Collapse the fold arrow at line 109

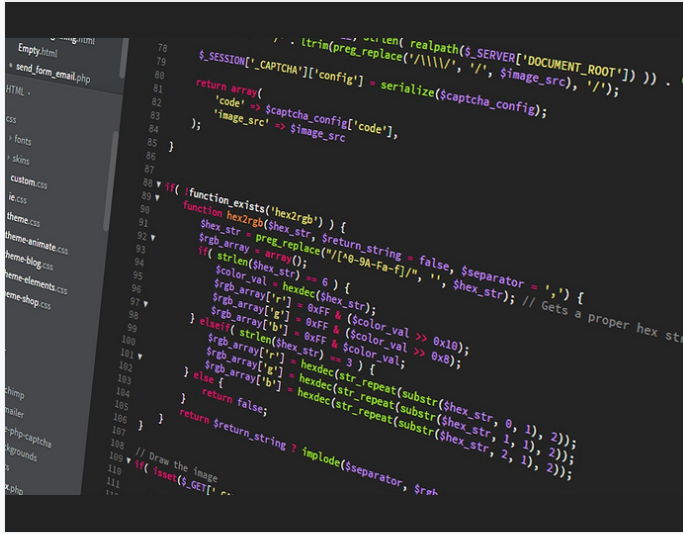pyautogui.click(x=128, y=460)
